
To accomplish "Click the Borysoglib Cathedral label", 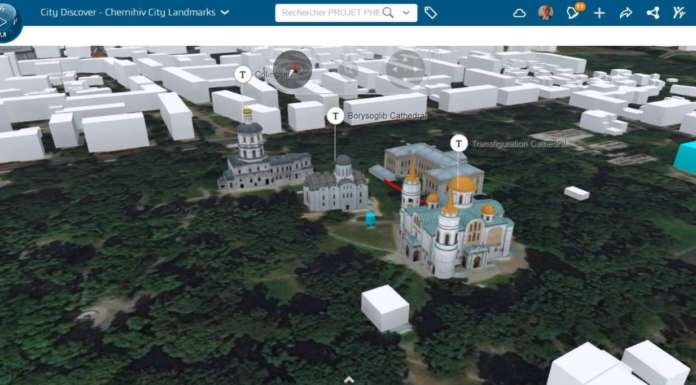I will coord(387,116).
